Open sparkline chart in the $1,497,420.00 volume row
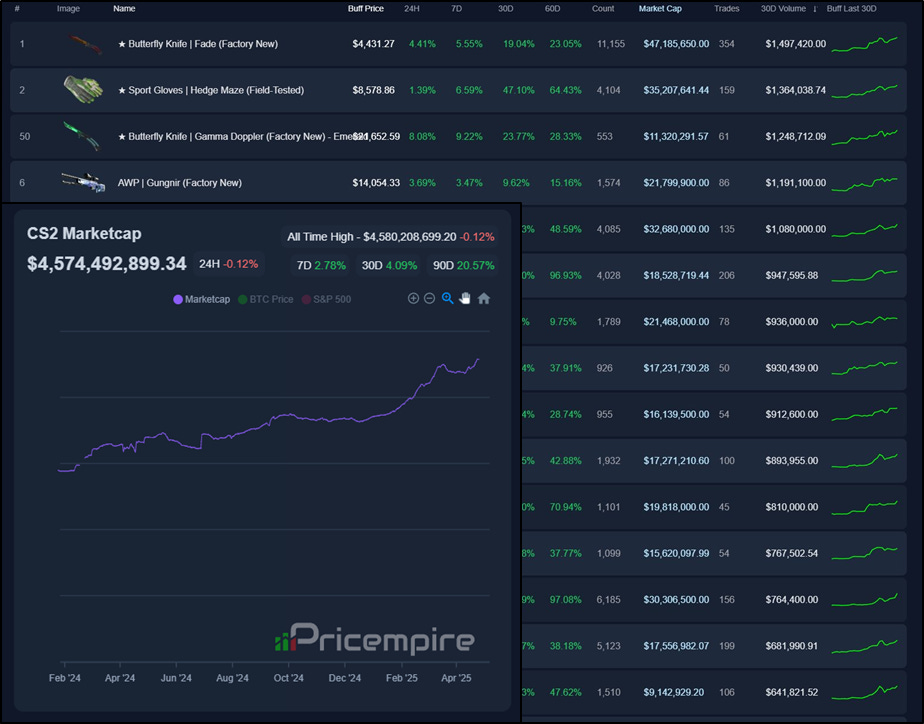This screenshot has width=924, height=724. [x=864, y=44]
